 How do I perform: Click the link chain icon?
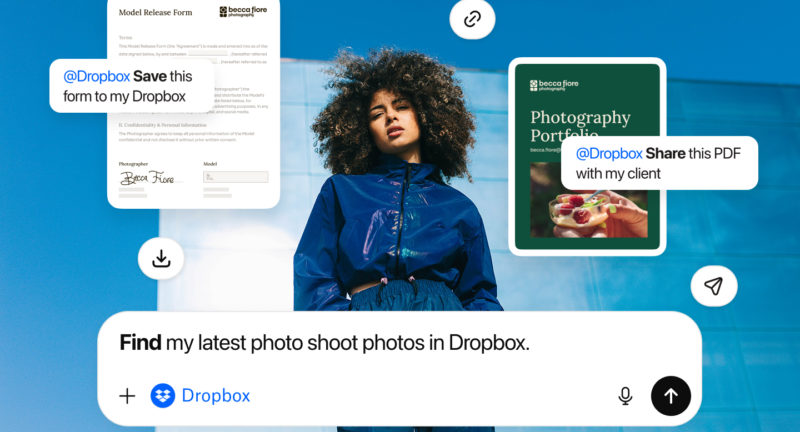(x=472, y=19)
